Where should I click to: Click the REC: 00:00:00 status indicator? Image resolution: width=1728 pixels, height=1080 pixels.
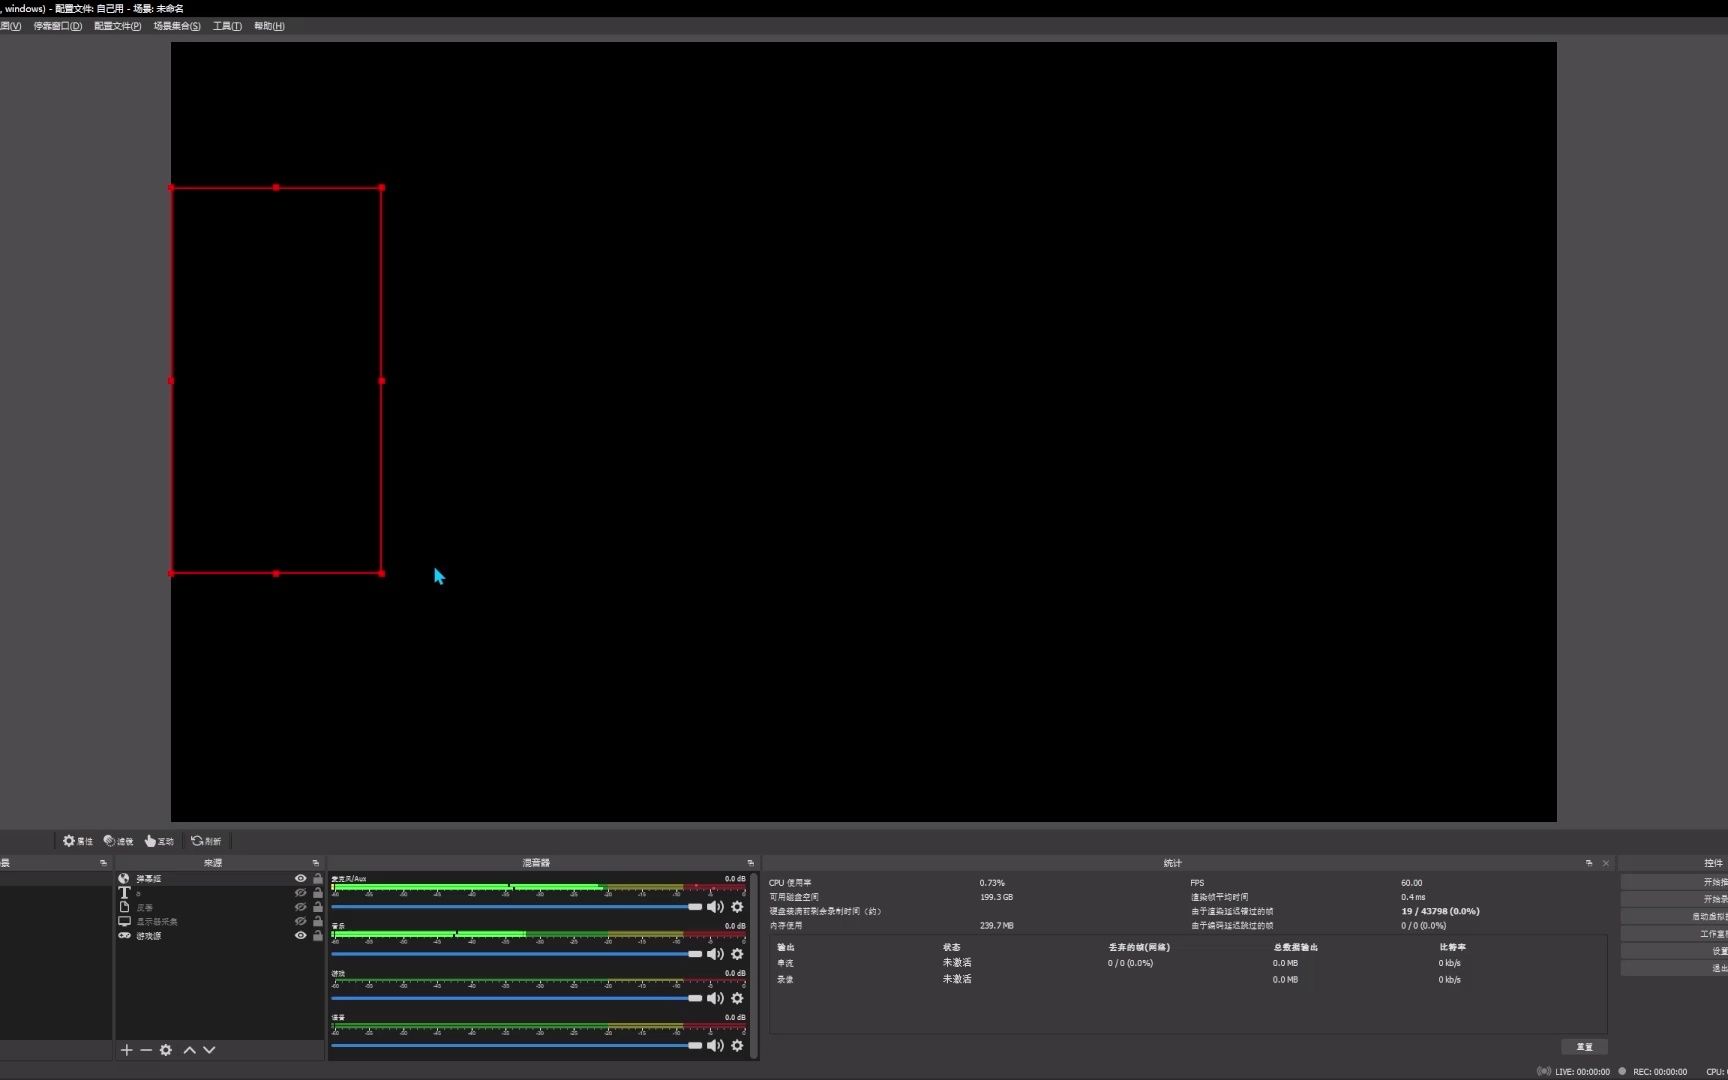[1653, 1072]
